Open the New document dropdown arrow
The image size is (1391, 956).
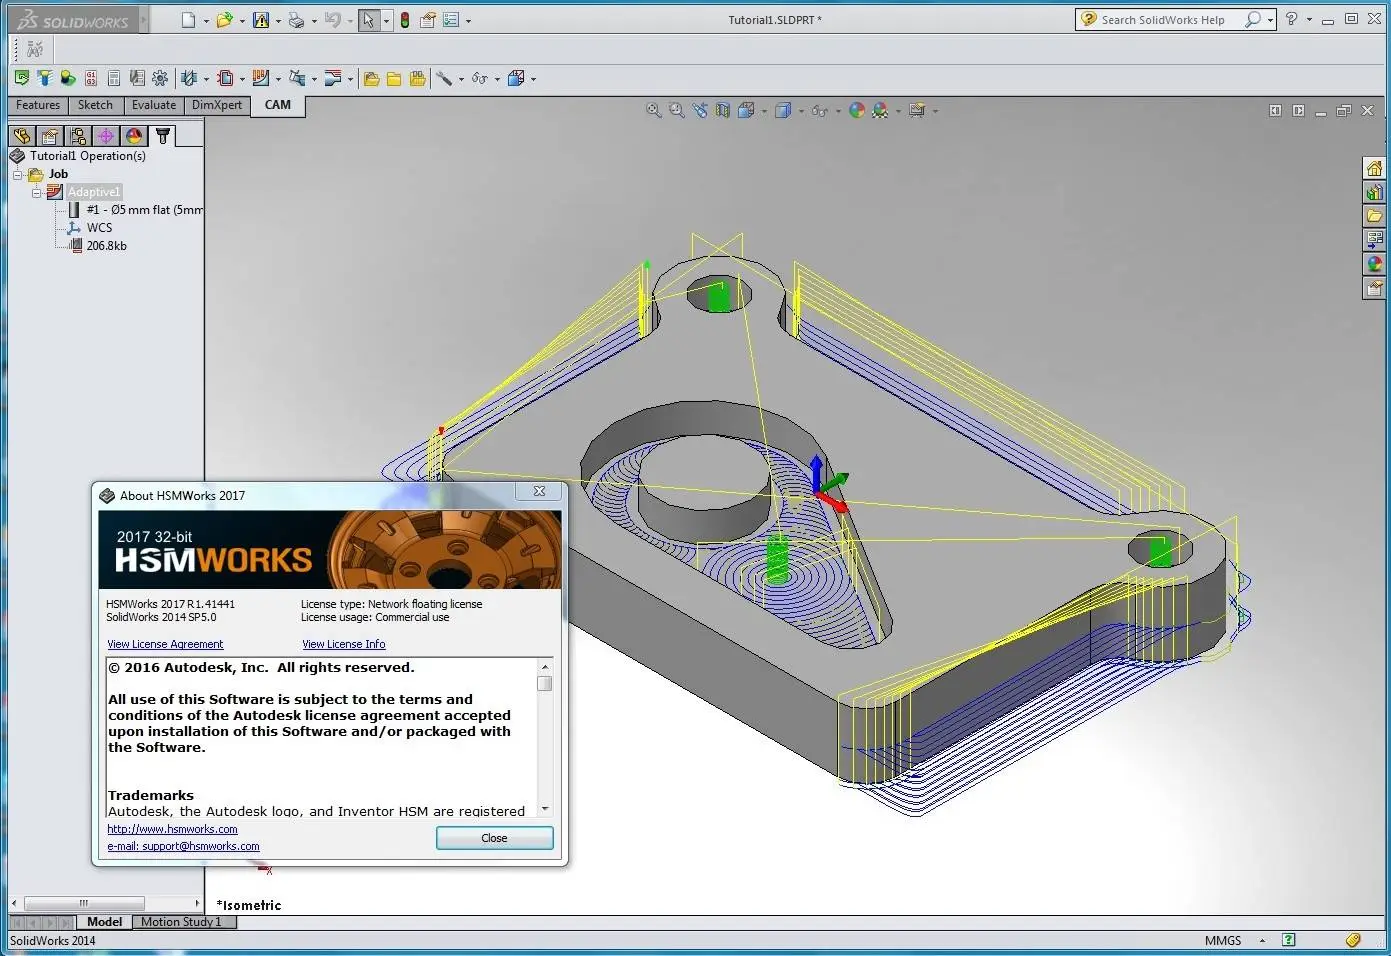coord(206,21)
